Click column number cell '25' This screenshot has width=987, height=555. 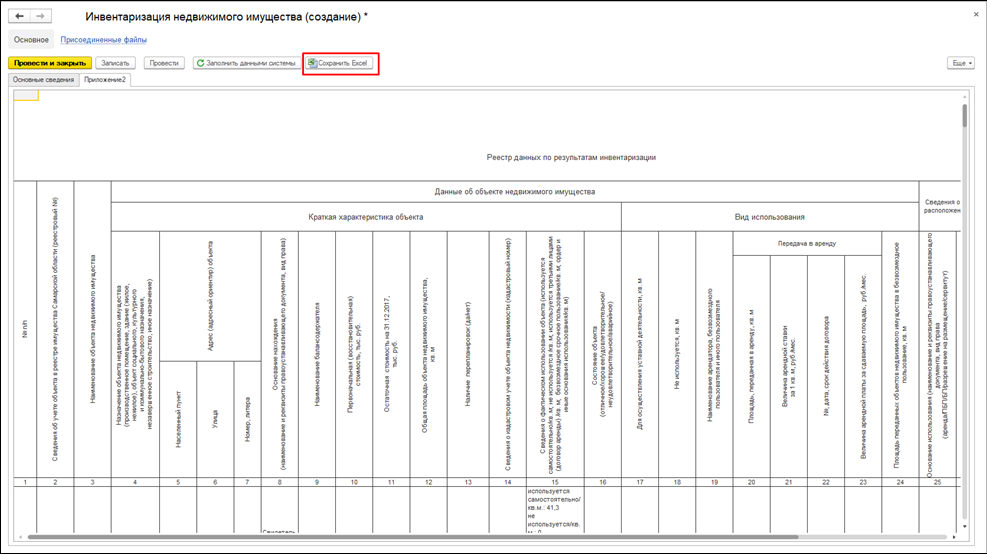point(937,482)
